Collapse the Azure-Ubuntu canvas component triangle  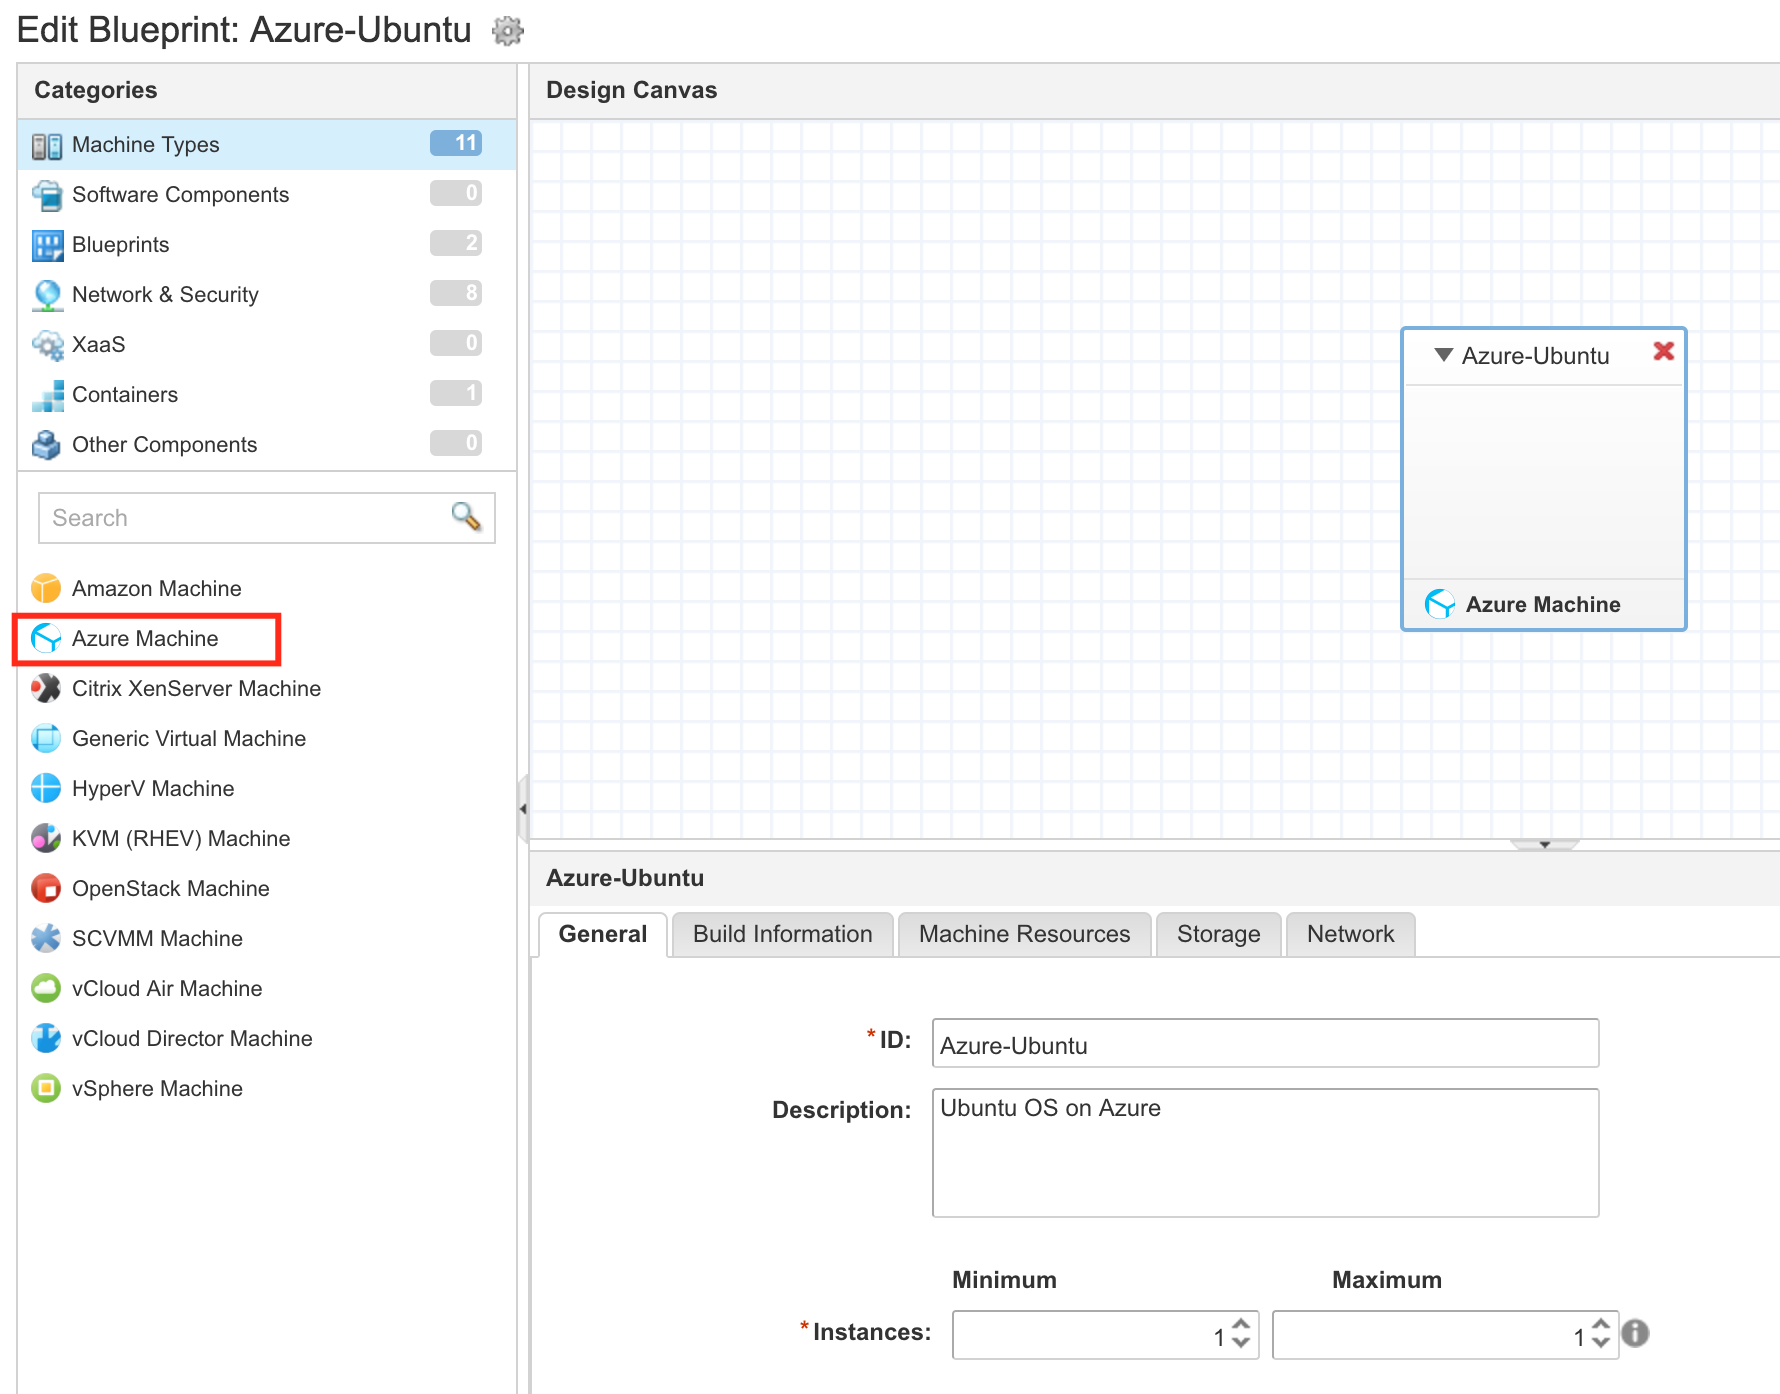pos(1443,355)
